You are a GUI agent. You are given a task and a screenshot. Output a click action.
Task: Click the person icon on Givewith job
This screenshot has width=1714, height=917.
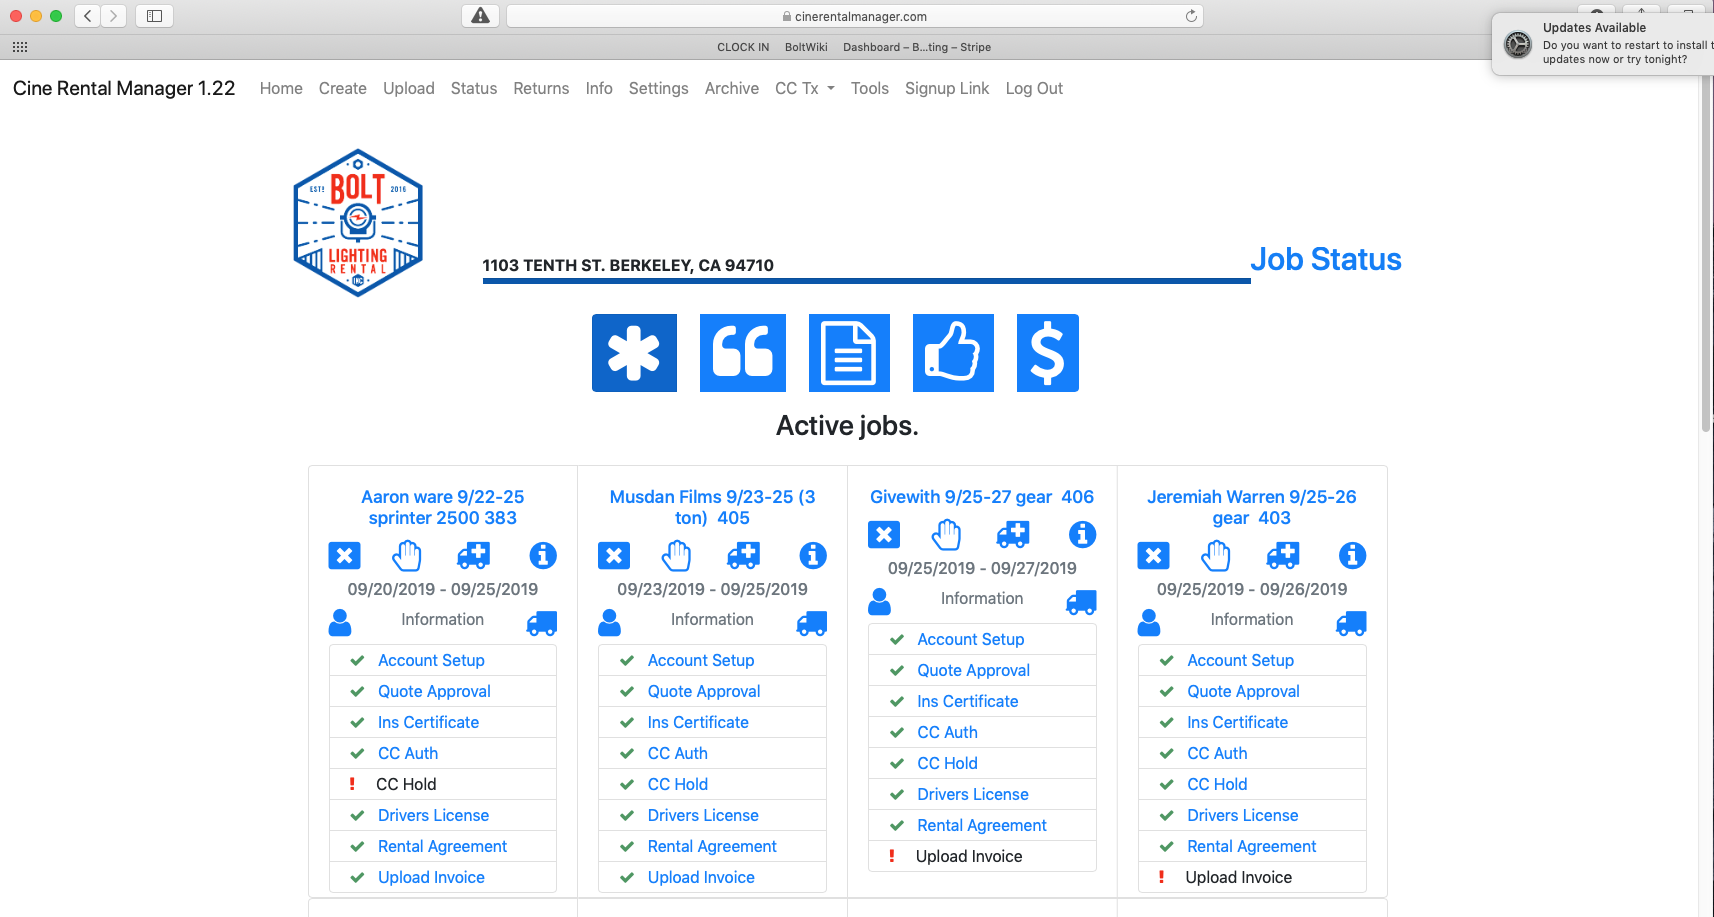click(x=880, y=602)
